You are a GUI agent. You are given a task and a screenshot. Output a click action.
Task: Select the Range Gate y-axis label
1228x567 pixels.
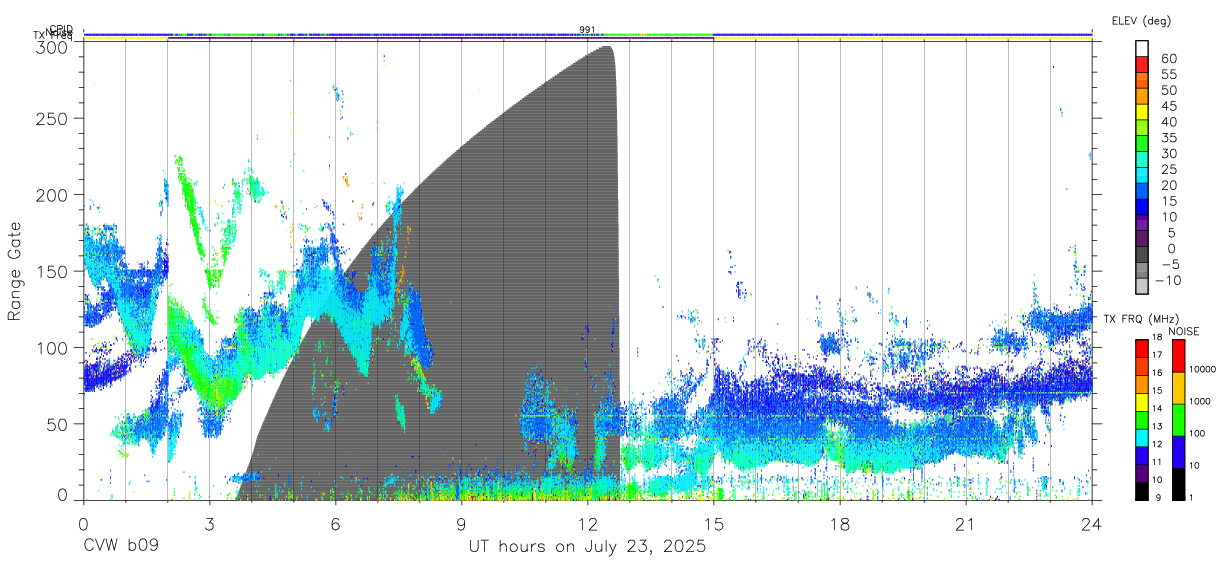(15, 272)
